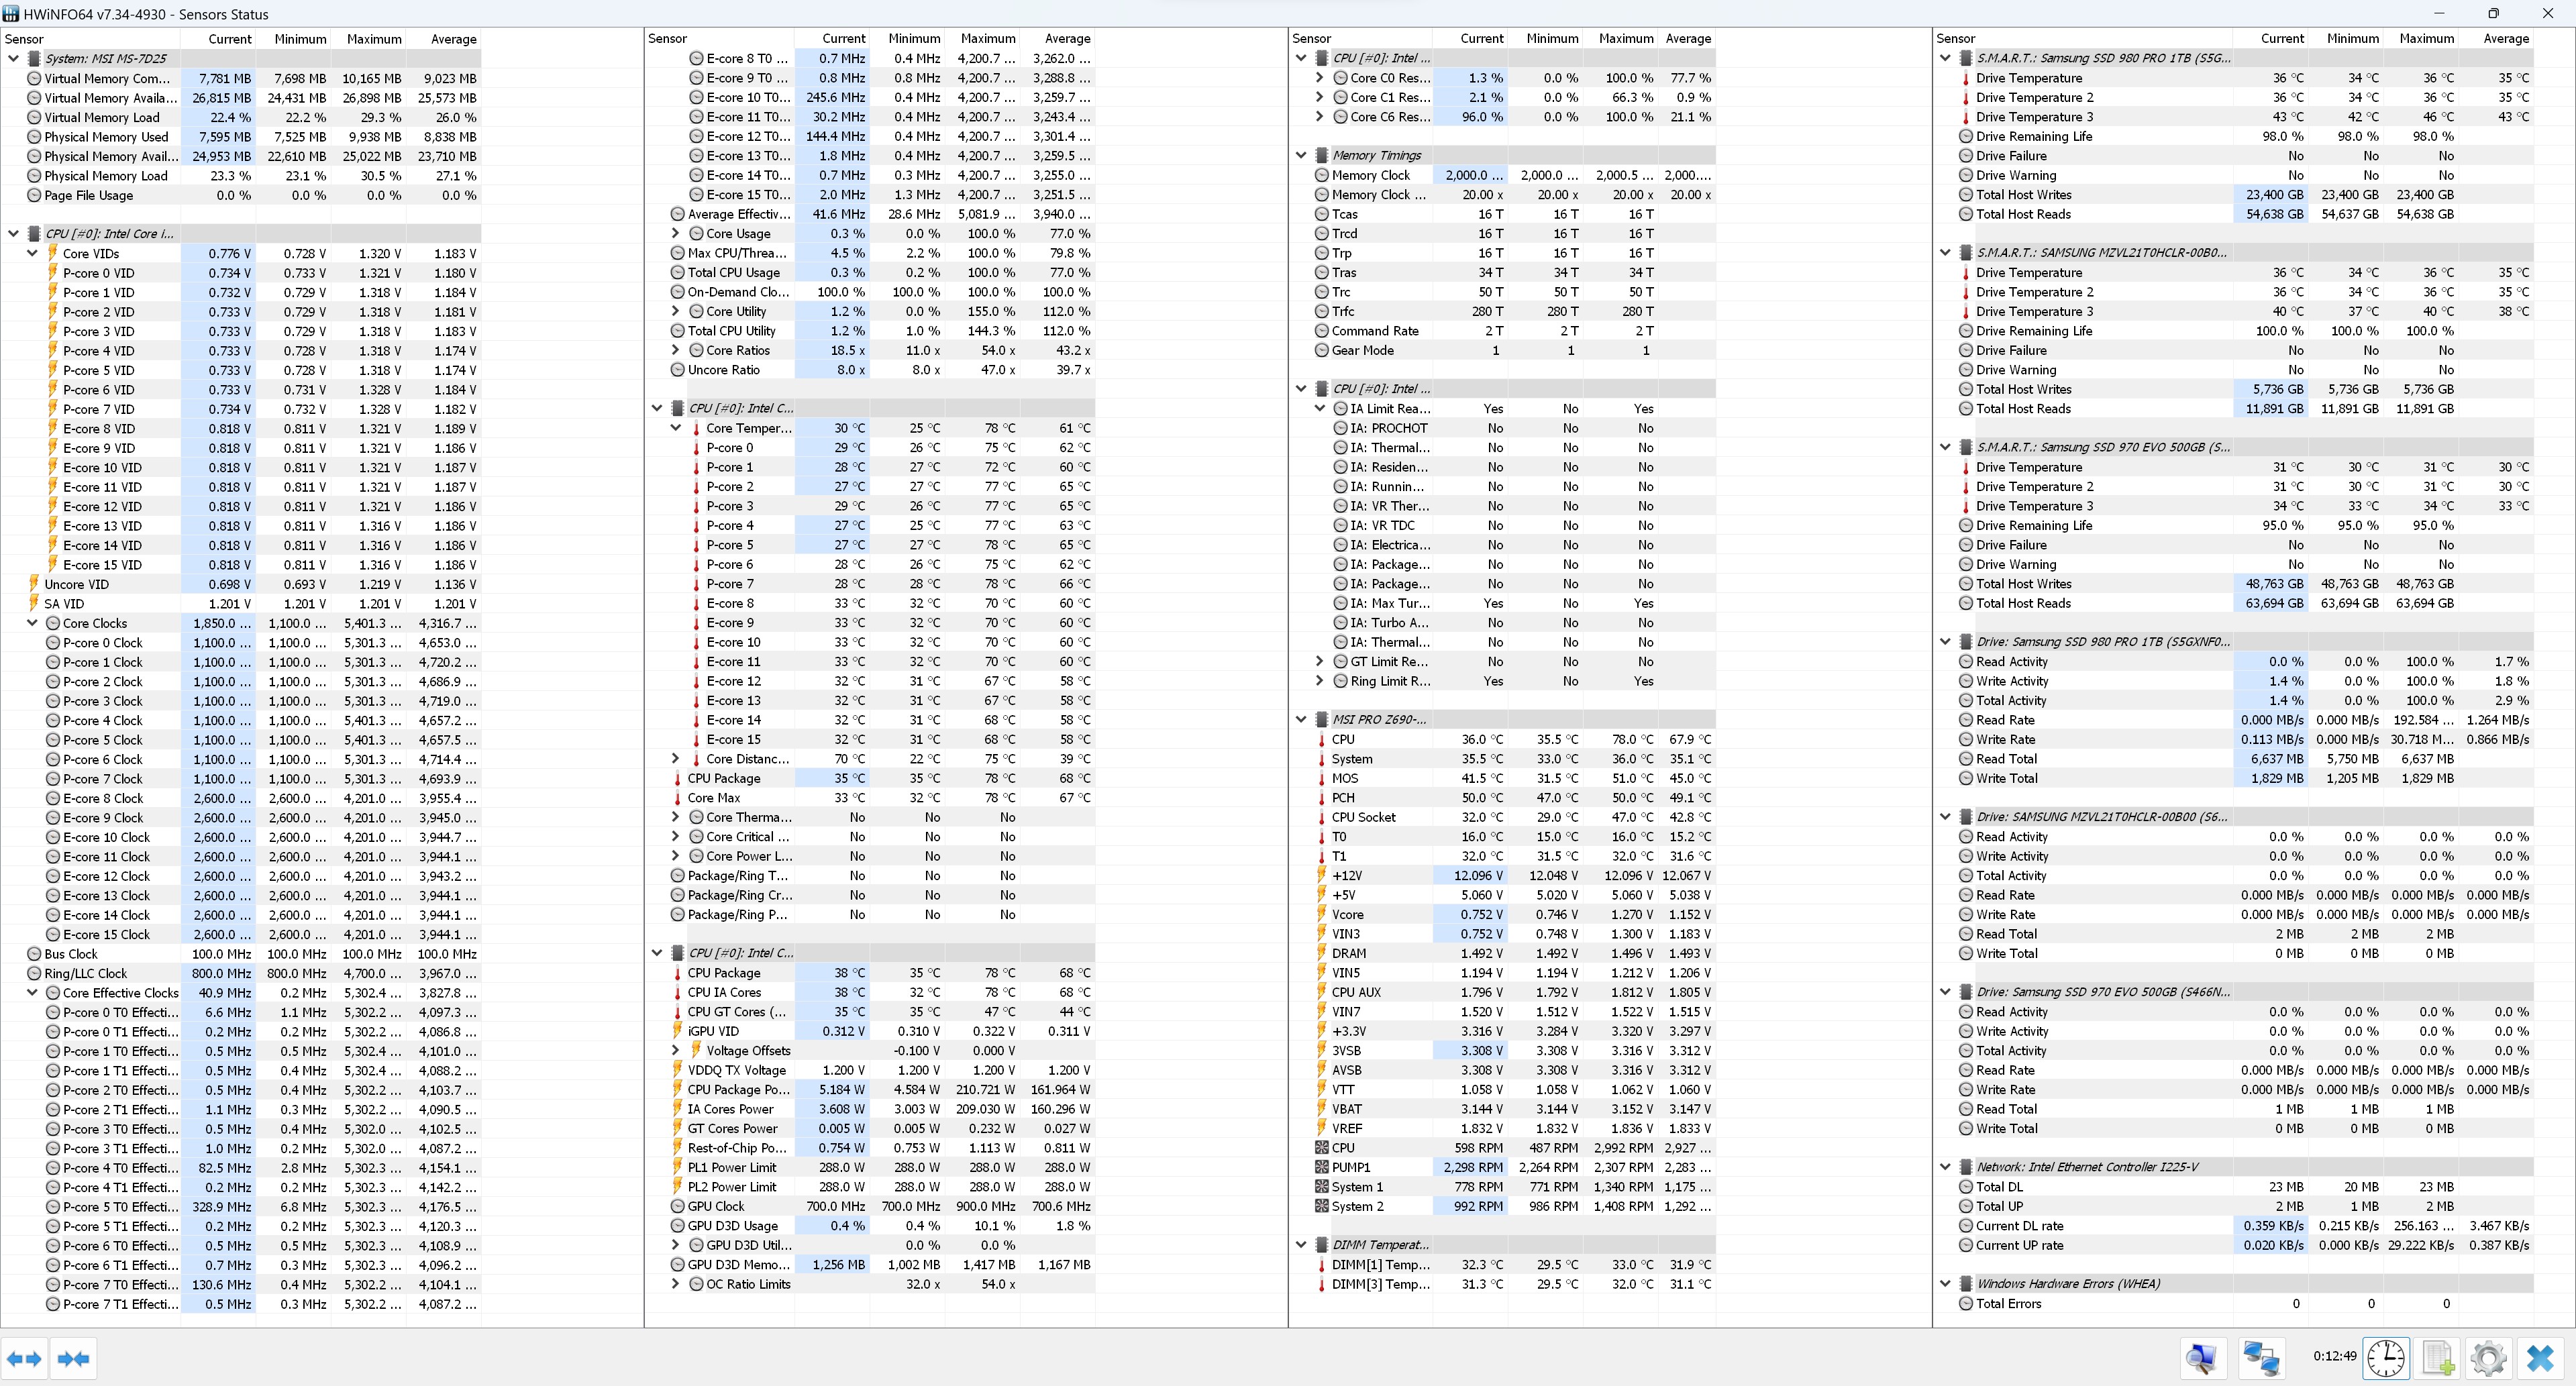This screenshot has width=2576, height=1386.
Task: Collapse the Windows Hardware Errors (WHEA) group
Action: (1945, 1284)
